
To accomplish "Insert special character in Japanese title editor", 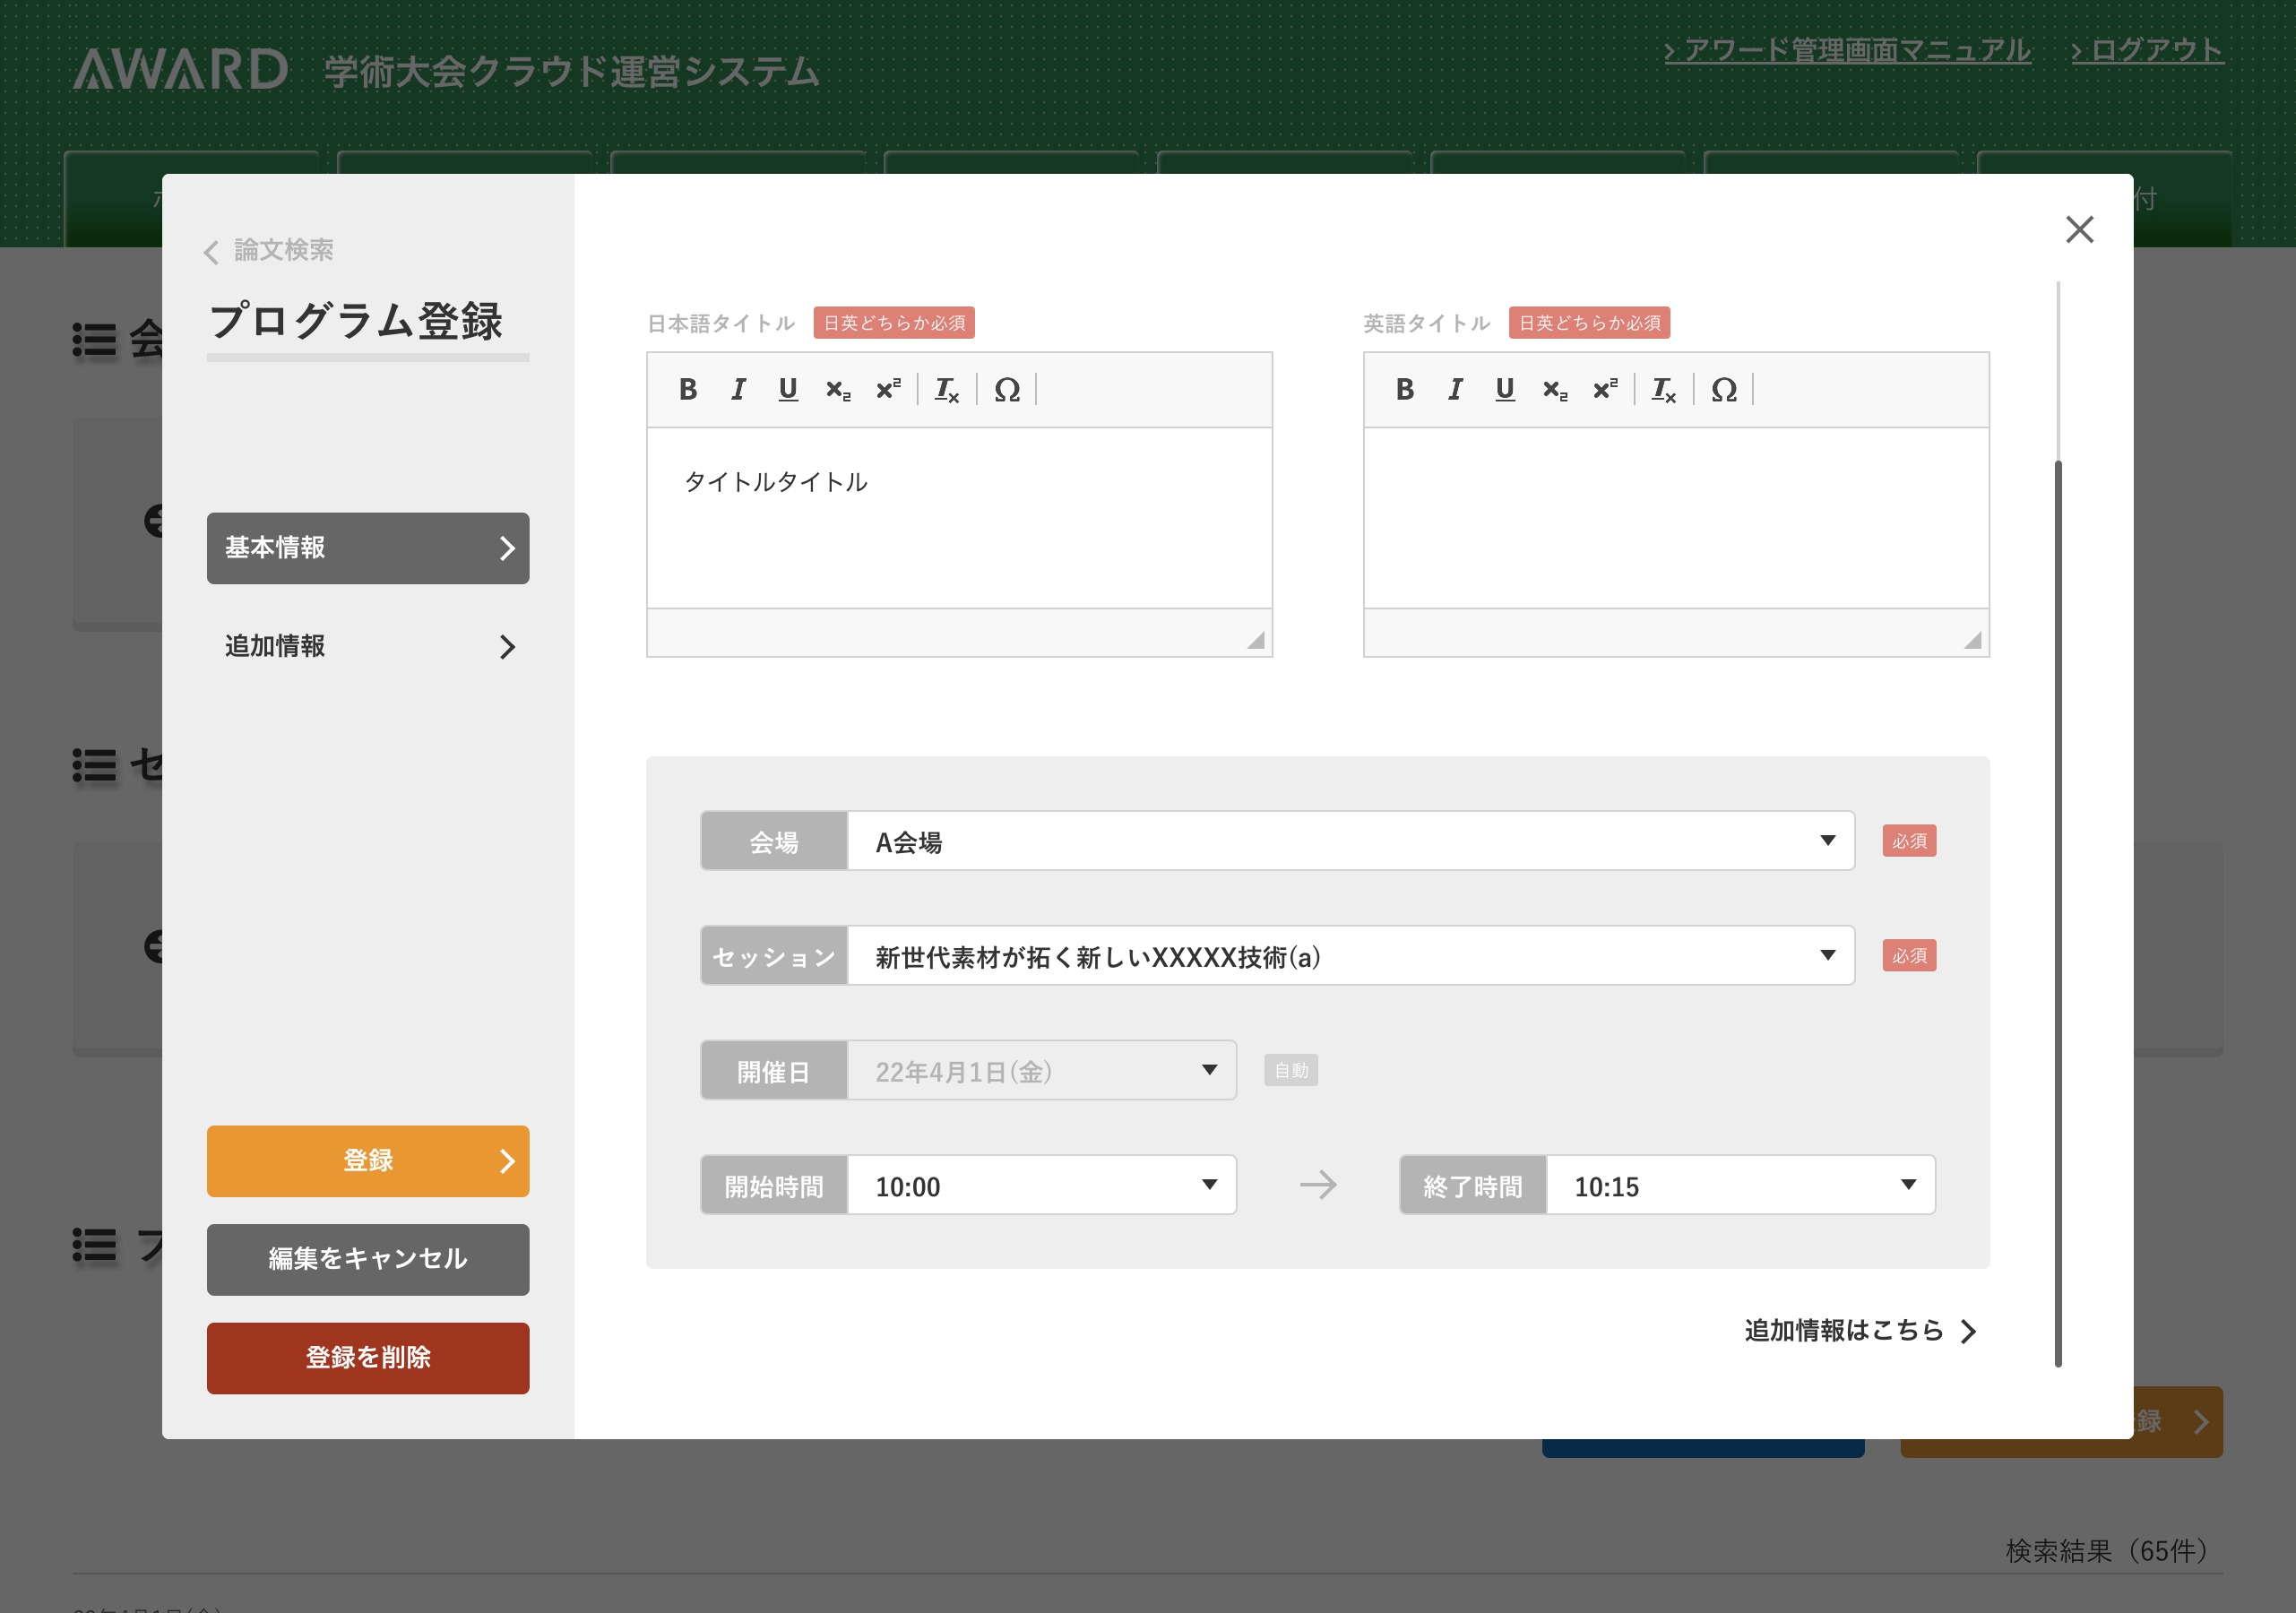I will click(1007, 389).
